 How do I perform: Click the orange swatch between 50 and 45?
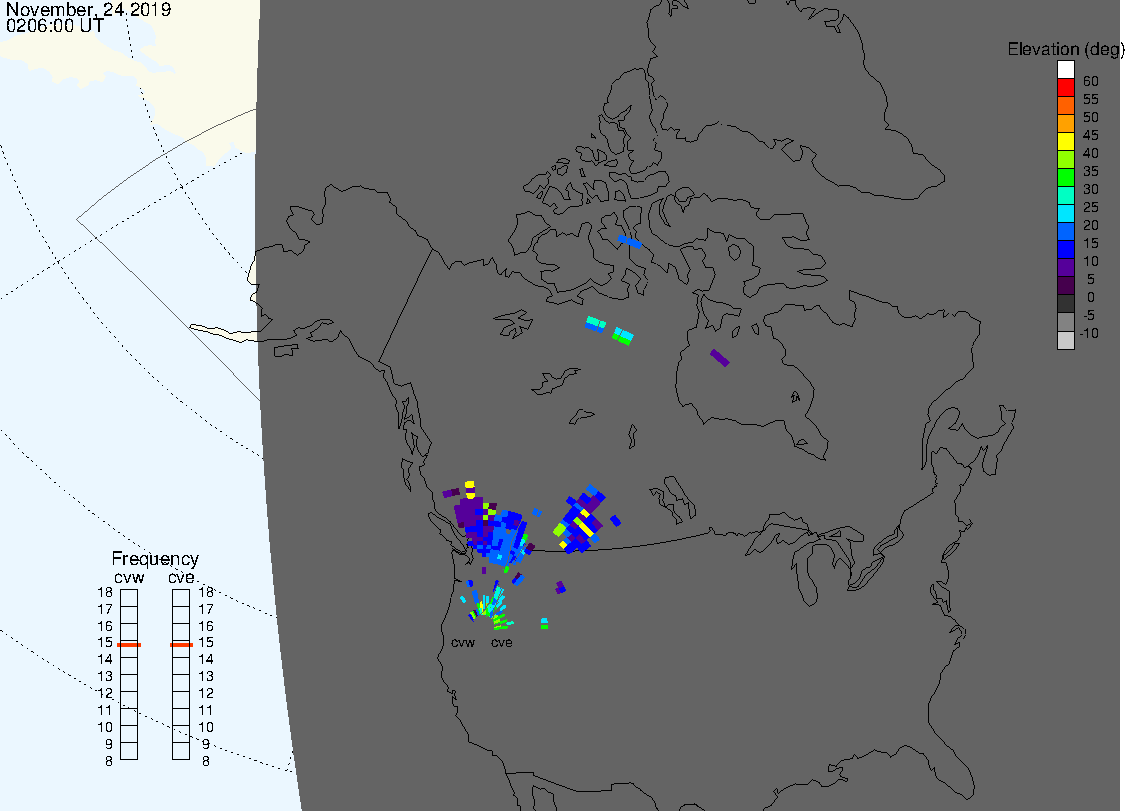pyautogui.click(x=1065, y=123)
